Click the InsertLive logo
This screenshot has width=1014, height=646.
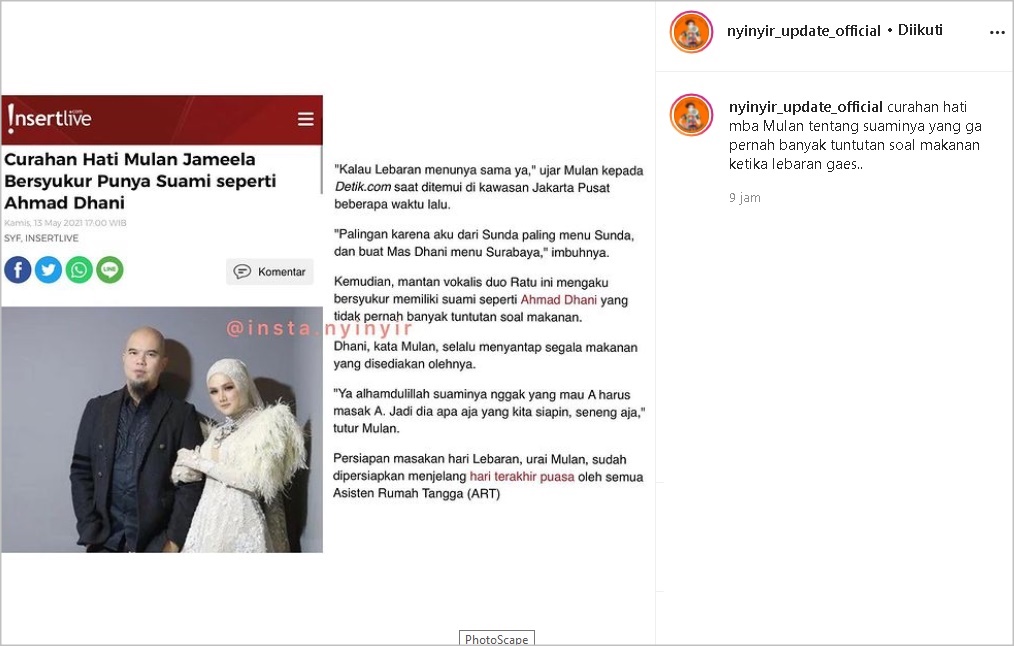50,118
